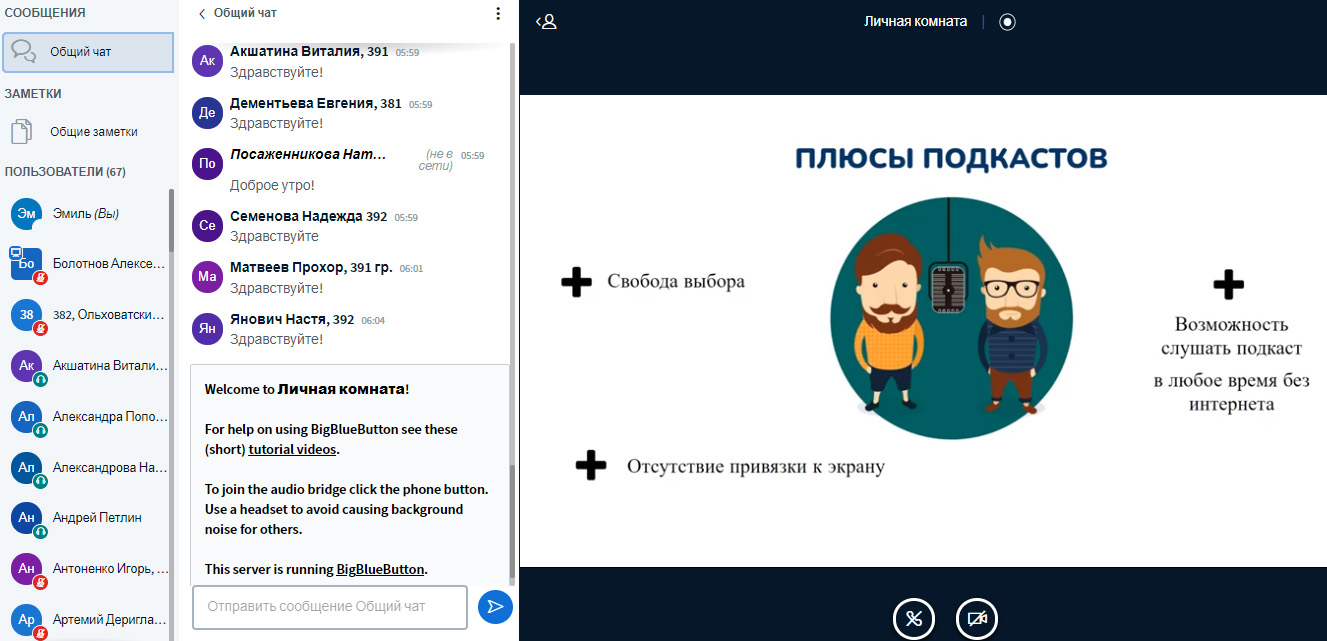The height and width of the screenshot is (641, 1327).
Task: Click the send message arrow button
Action: click(x=495, y=606)
